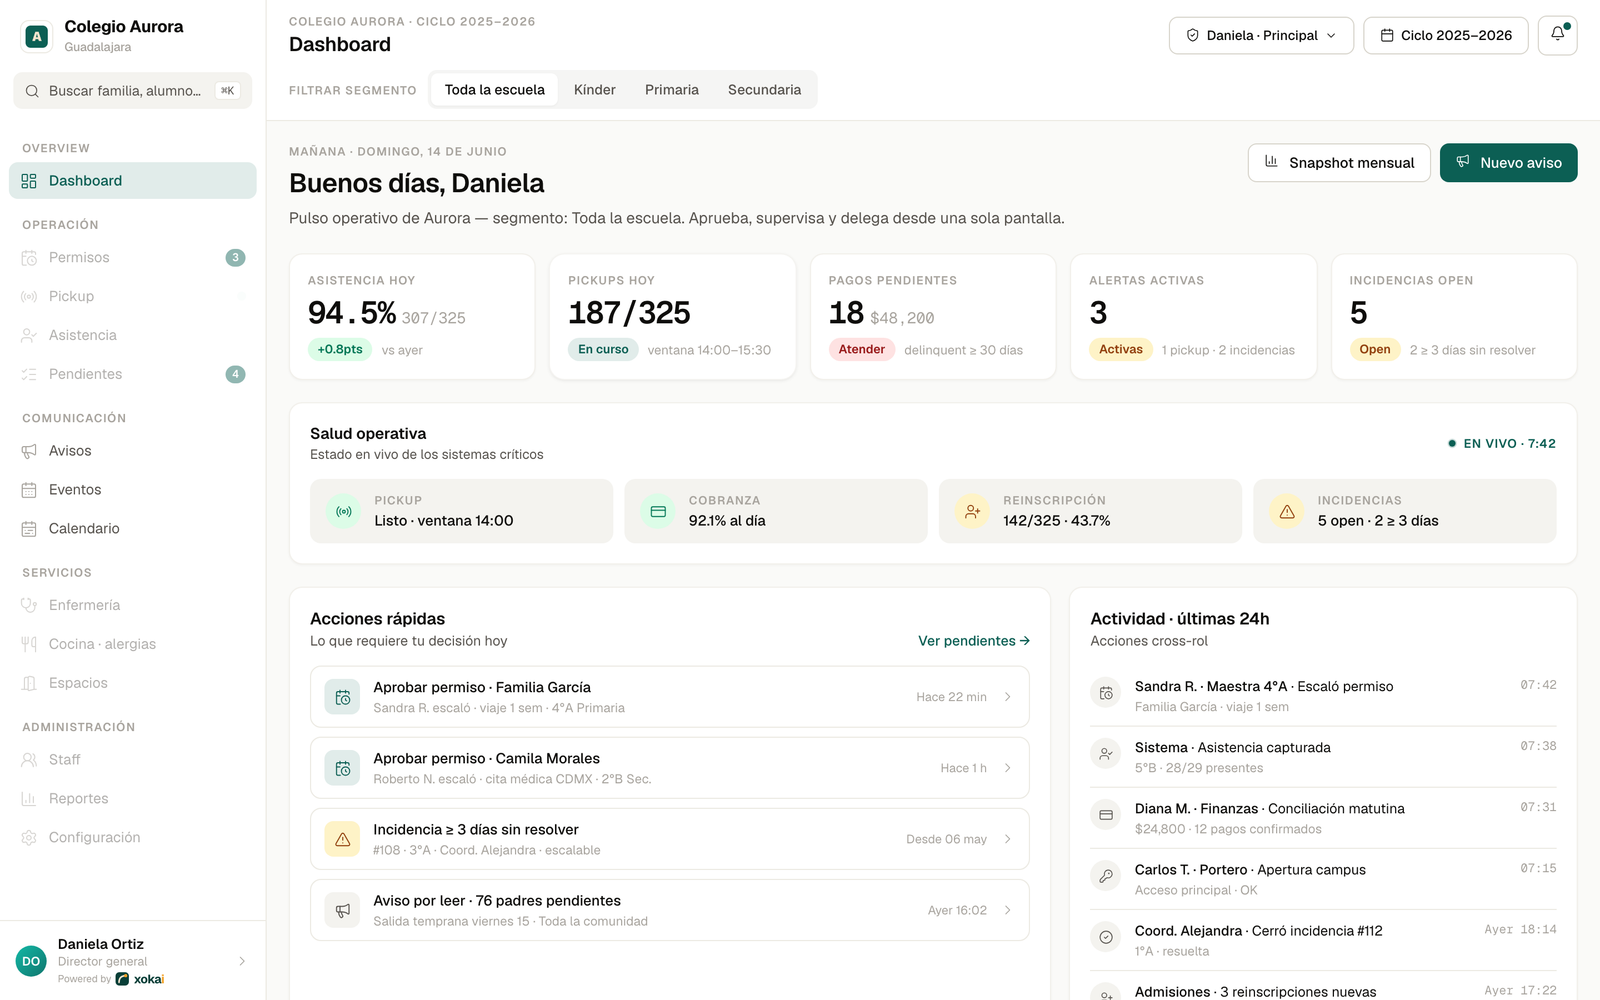Expand the Daniela Ortiz profile chevron
The width and height of the screenshot is (1600, 1000).
(x=242, y=961)
